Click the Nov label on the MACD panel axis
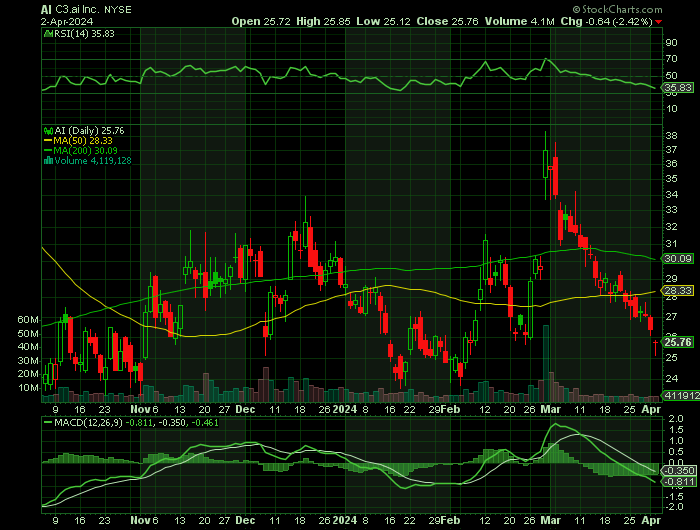Viewport: 700px width, 530px height. pos(140,521)
